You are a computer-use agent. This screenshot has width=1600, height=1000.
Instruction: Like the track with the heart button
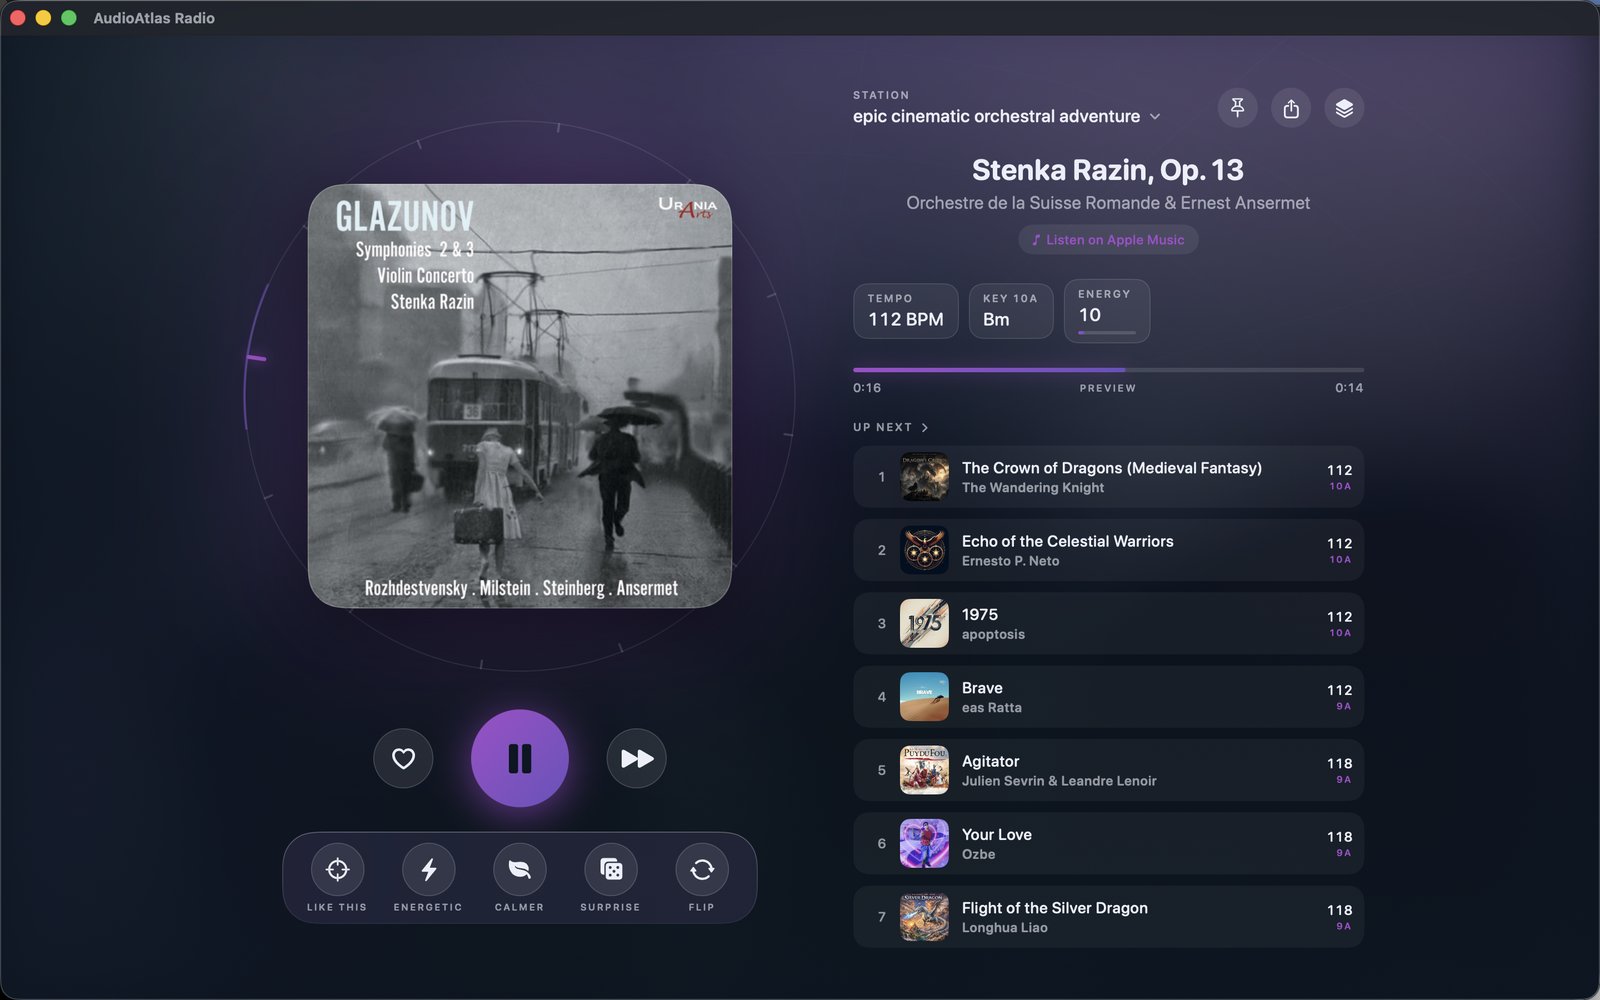pos(403,759)
